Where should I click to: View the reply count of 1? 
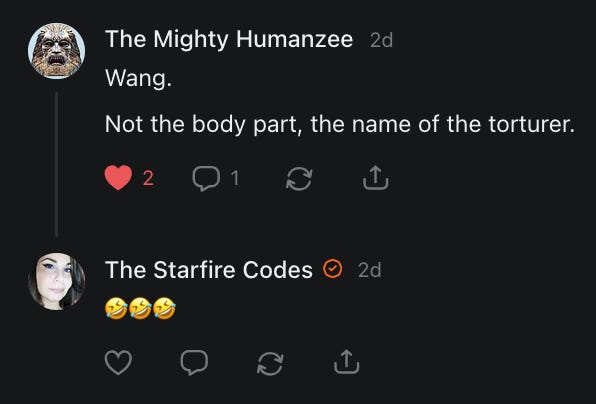[x=235, y=178]
